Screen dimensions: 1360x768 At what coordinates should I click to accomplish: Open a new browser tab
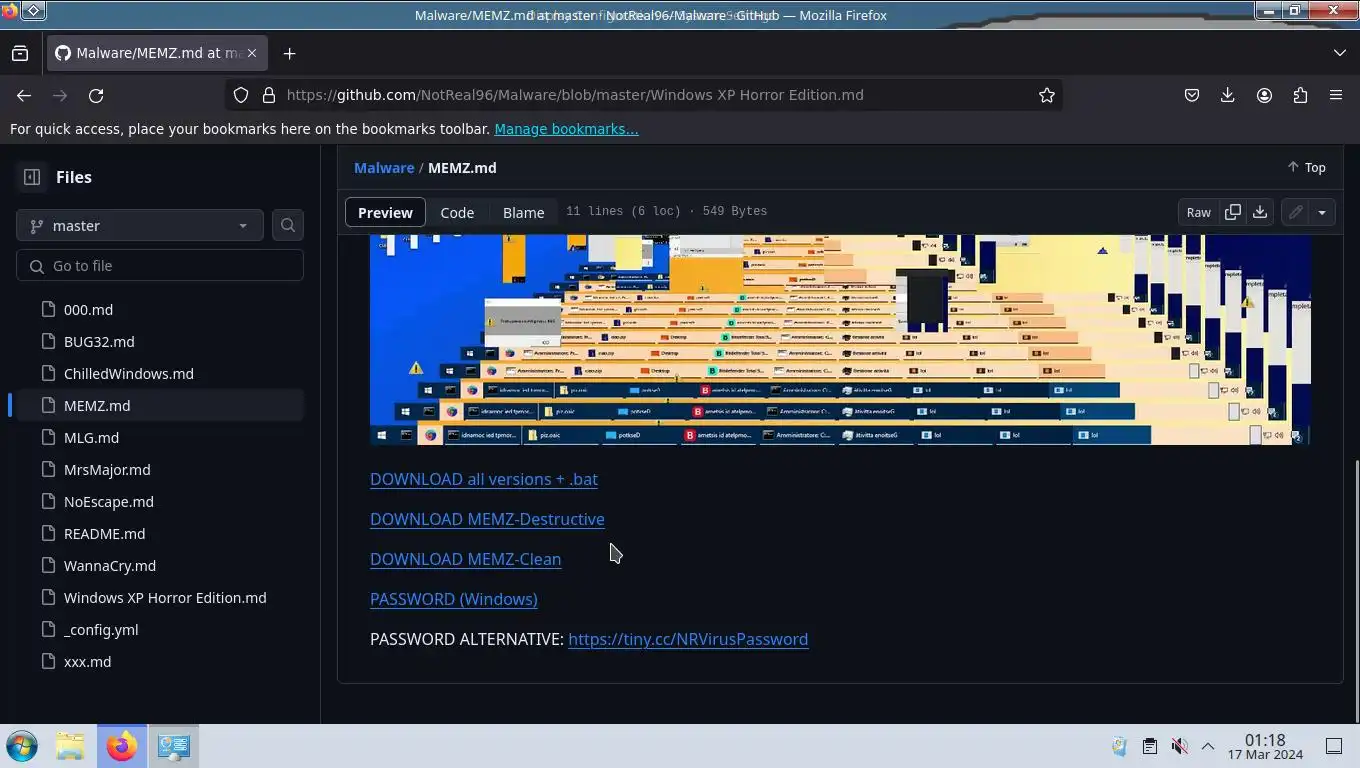[289, 53]
